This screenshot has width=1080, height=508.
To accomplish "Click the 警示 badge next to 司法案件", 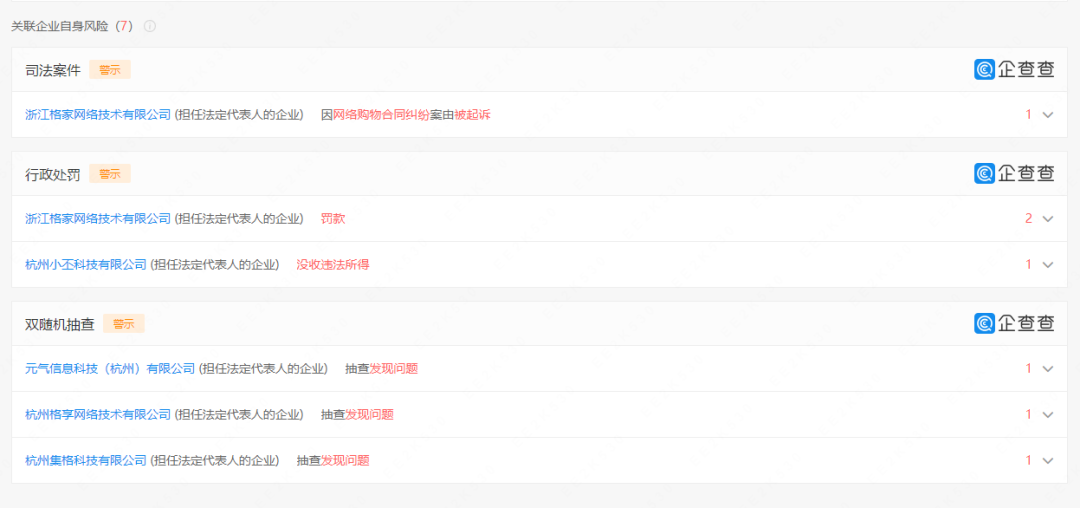I will [110, 70].
